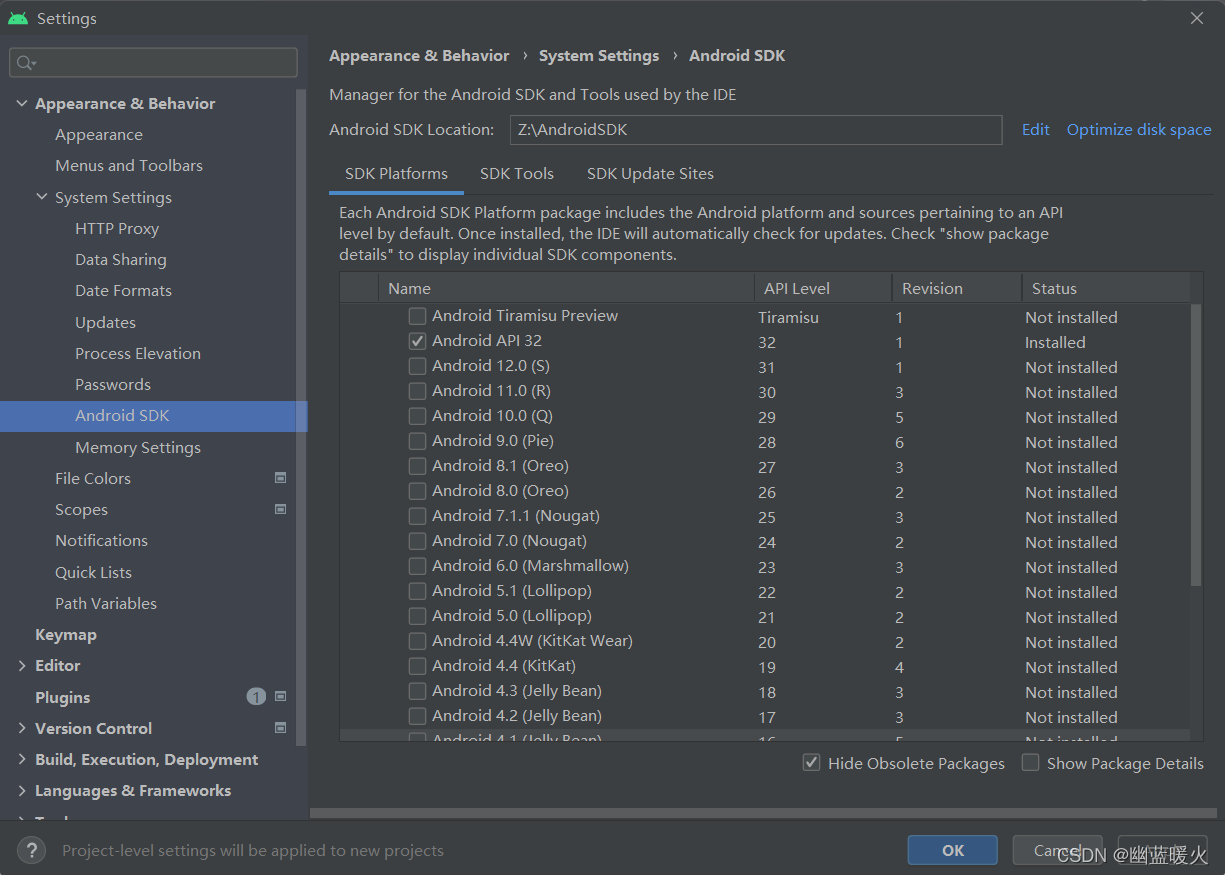Select the Android 5.1 (Lollipop) row text
Image resolution: width=1225 pixels, height=875 pixels.
[x=512, y=591]
